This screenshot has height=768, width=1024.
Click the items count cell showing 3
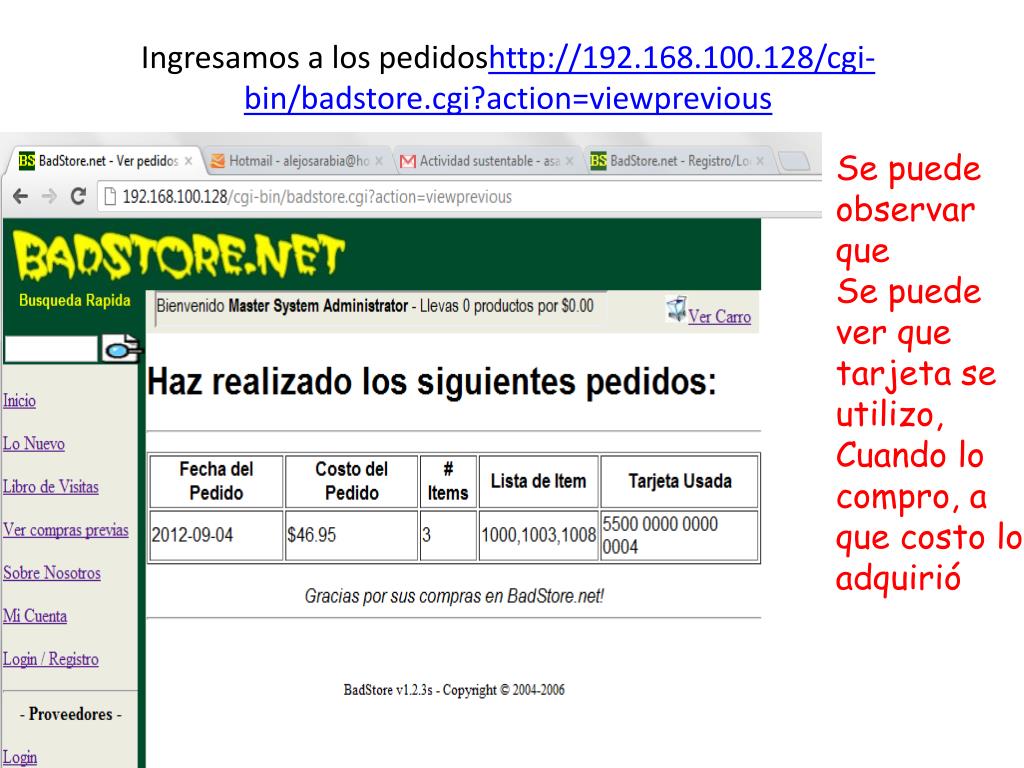point(448,536)
